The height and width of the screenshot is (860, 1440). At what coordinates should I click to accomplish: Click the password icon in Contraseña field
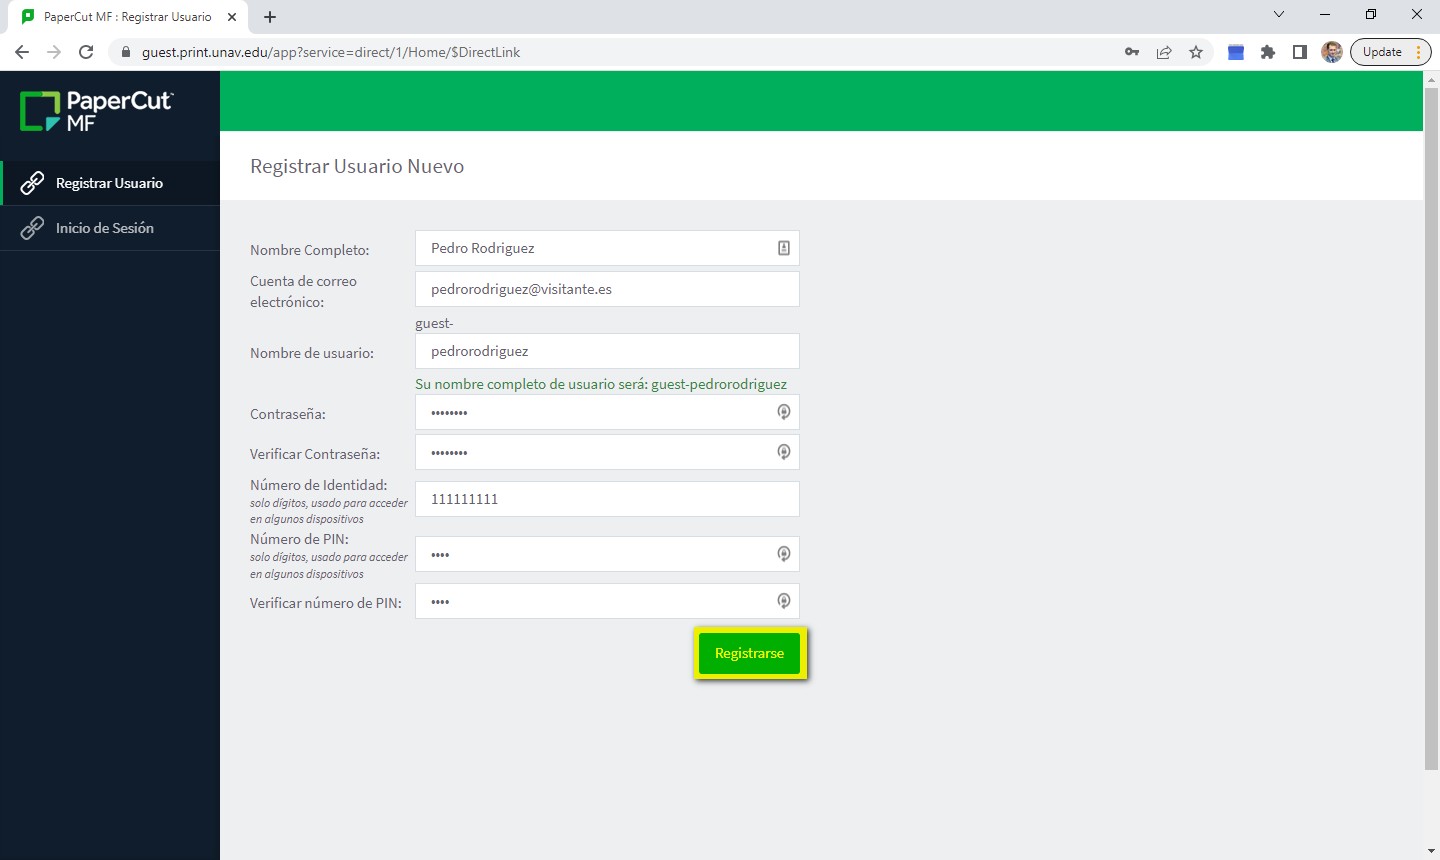pyautogui.click(x=784, y=412)
